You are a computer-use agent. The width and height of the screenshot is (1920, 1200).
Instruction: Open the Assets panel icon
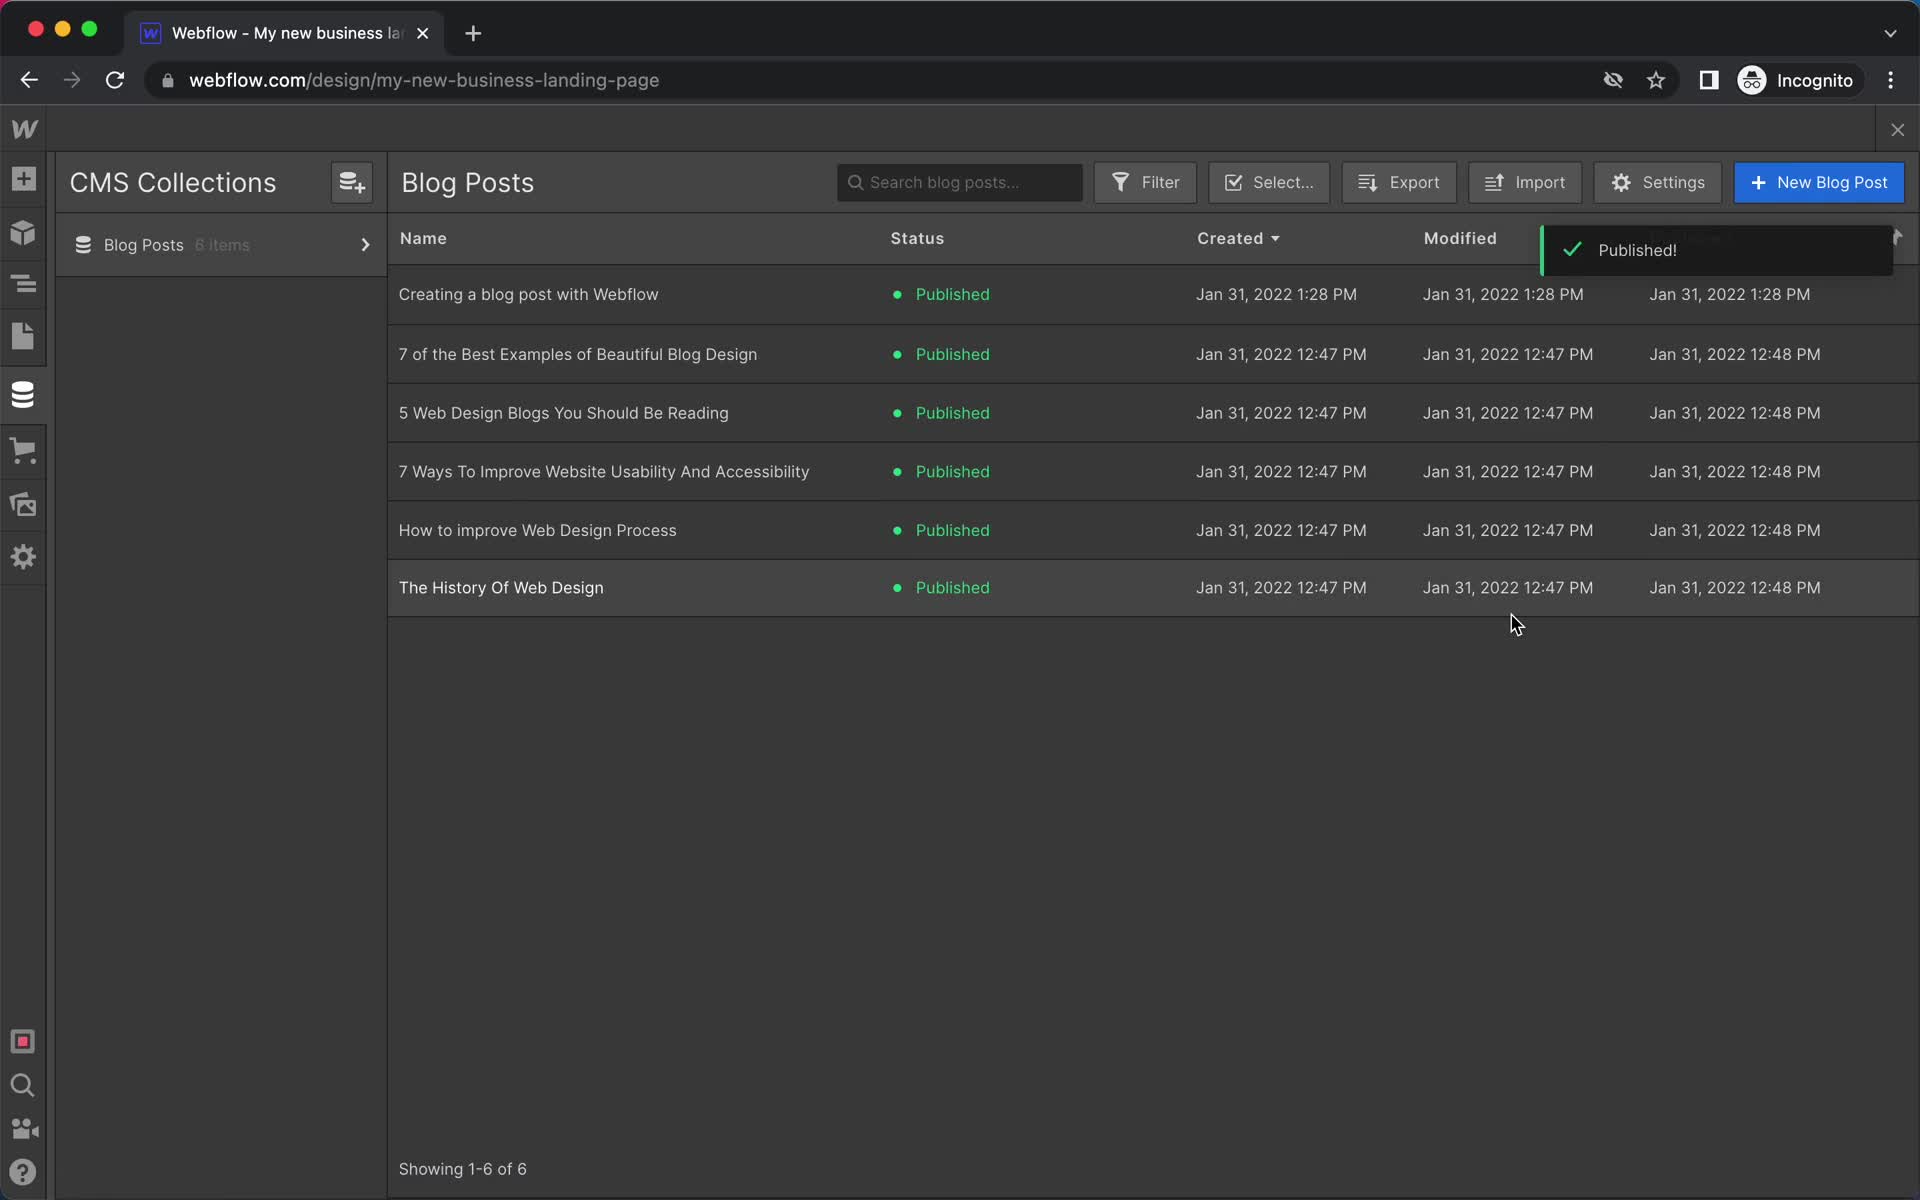pyautogui.click(x=23, y=503)
